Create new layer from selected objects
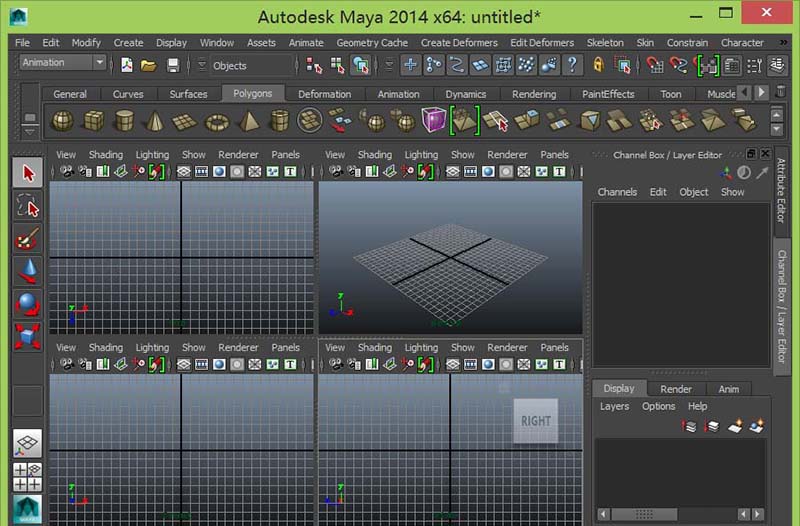The image size is (800, 526). click(757, 425)
